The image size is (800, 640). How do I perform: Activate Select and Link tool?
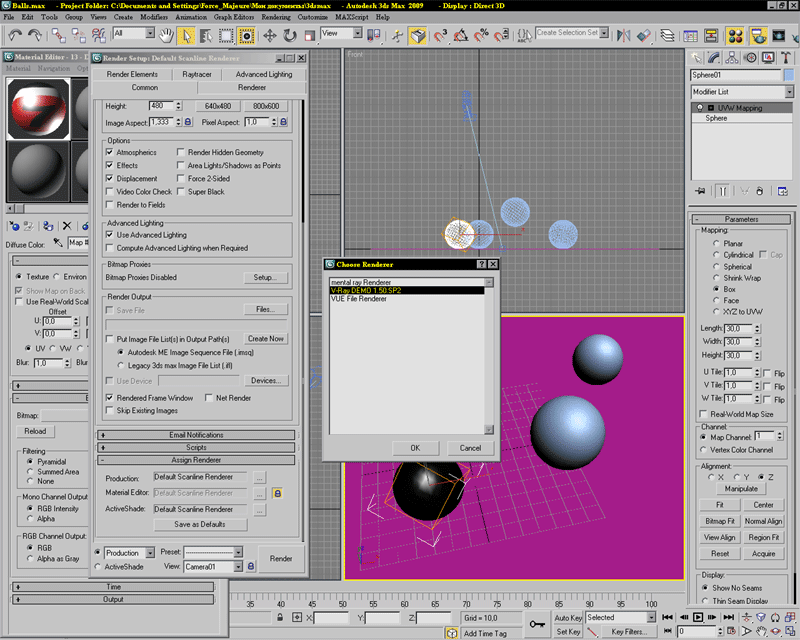[58, 35]
